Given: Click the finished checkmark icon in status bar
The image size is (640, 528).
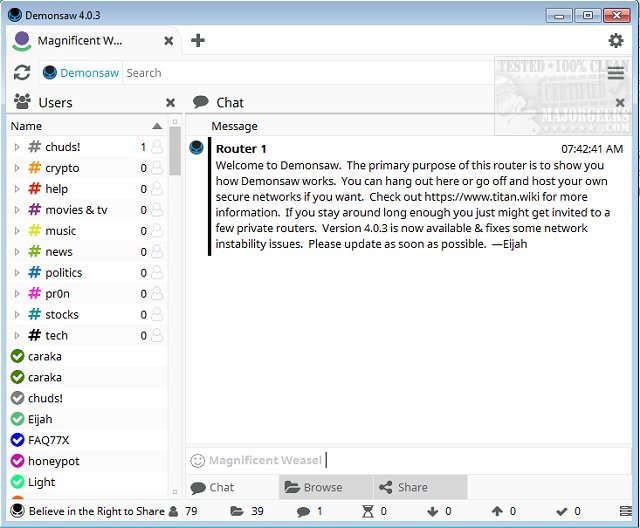Looking at the screenshot, I should pos(562,511).
